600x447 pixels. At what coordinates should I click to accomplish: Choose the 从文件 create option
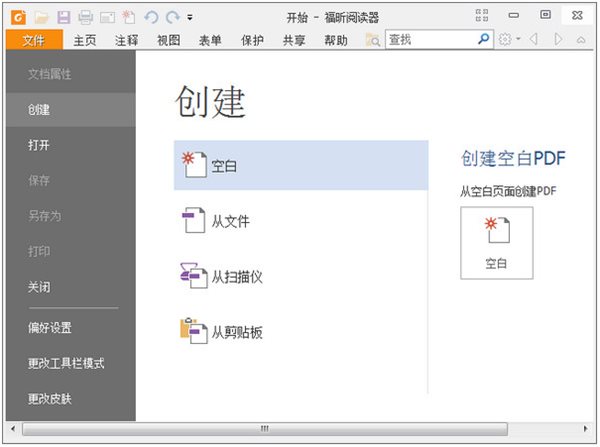coord(301,221)
